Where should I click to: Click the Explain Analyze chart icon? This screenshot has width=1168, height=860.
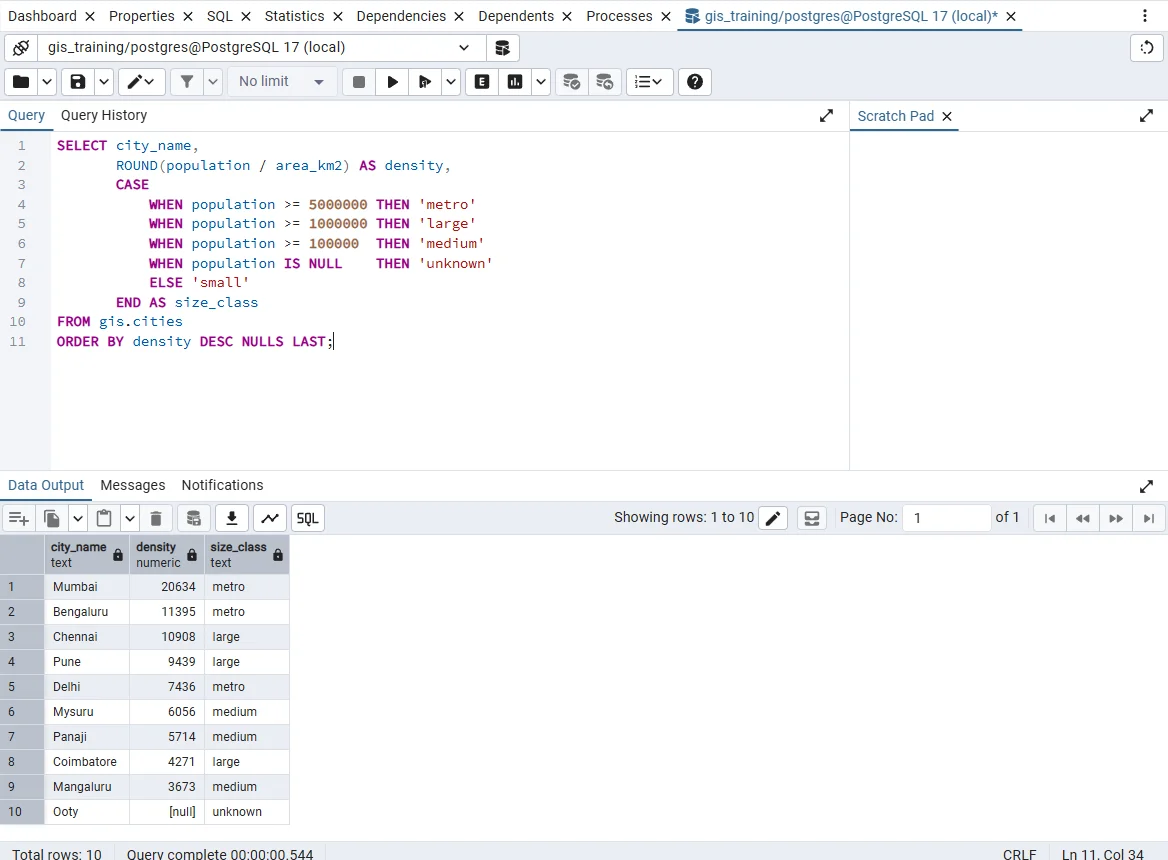(x=515, y=82)
